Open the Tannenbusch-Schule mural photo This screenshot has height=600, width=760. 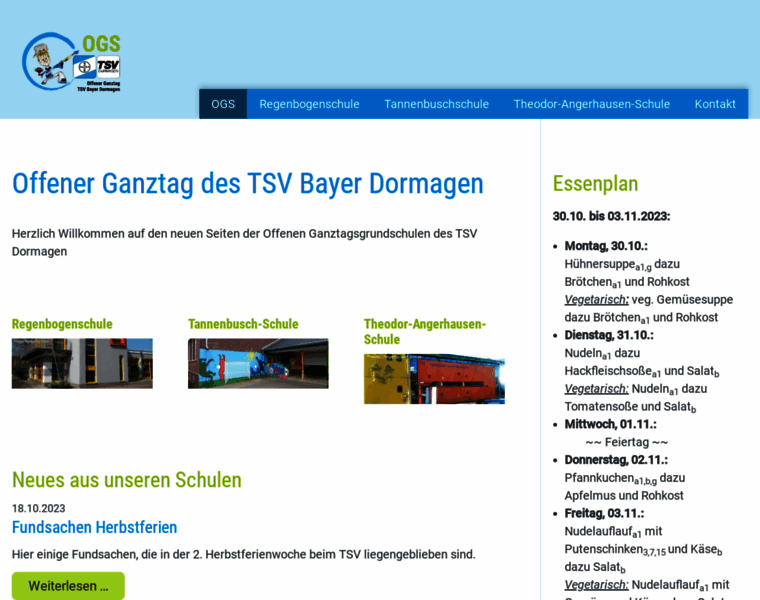258,363
